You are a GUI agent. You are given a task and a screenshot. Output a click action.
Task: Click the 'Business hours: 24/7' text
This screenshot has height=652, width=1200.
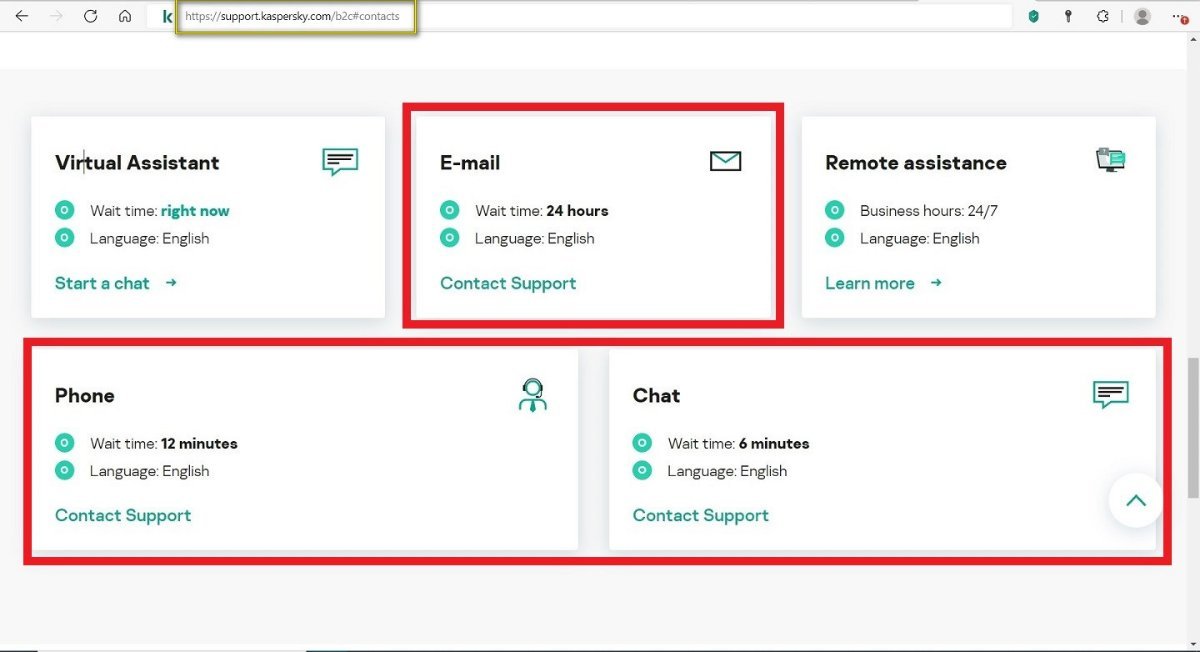pyautogui.click(x=929, y=211)
